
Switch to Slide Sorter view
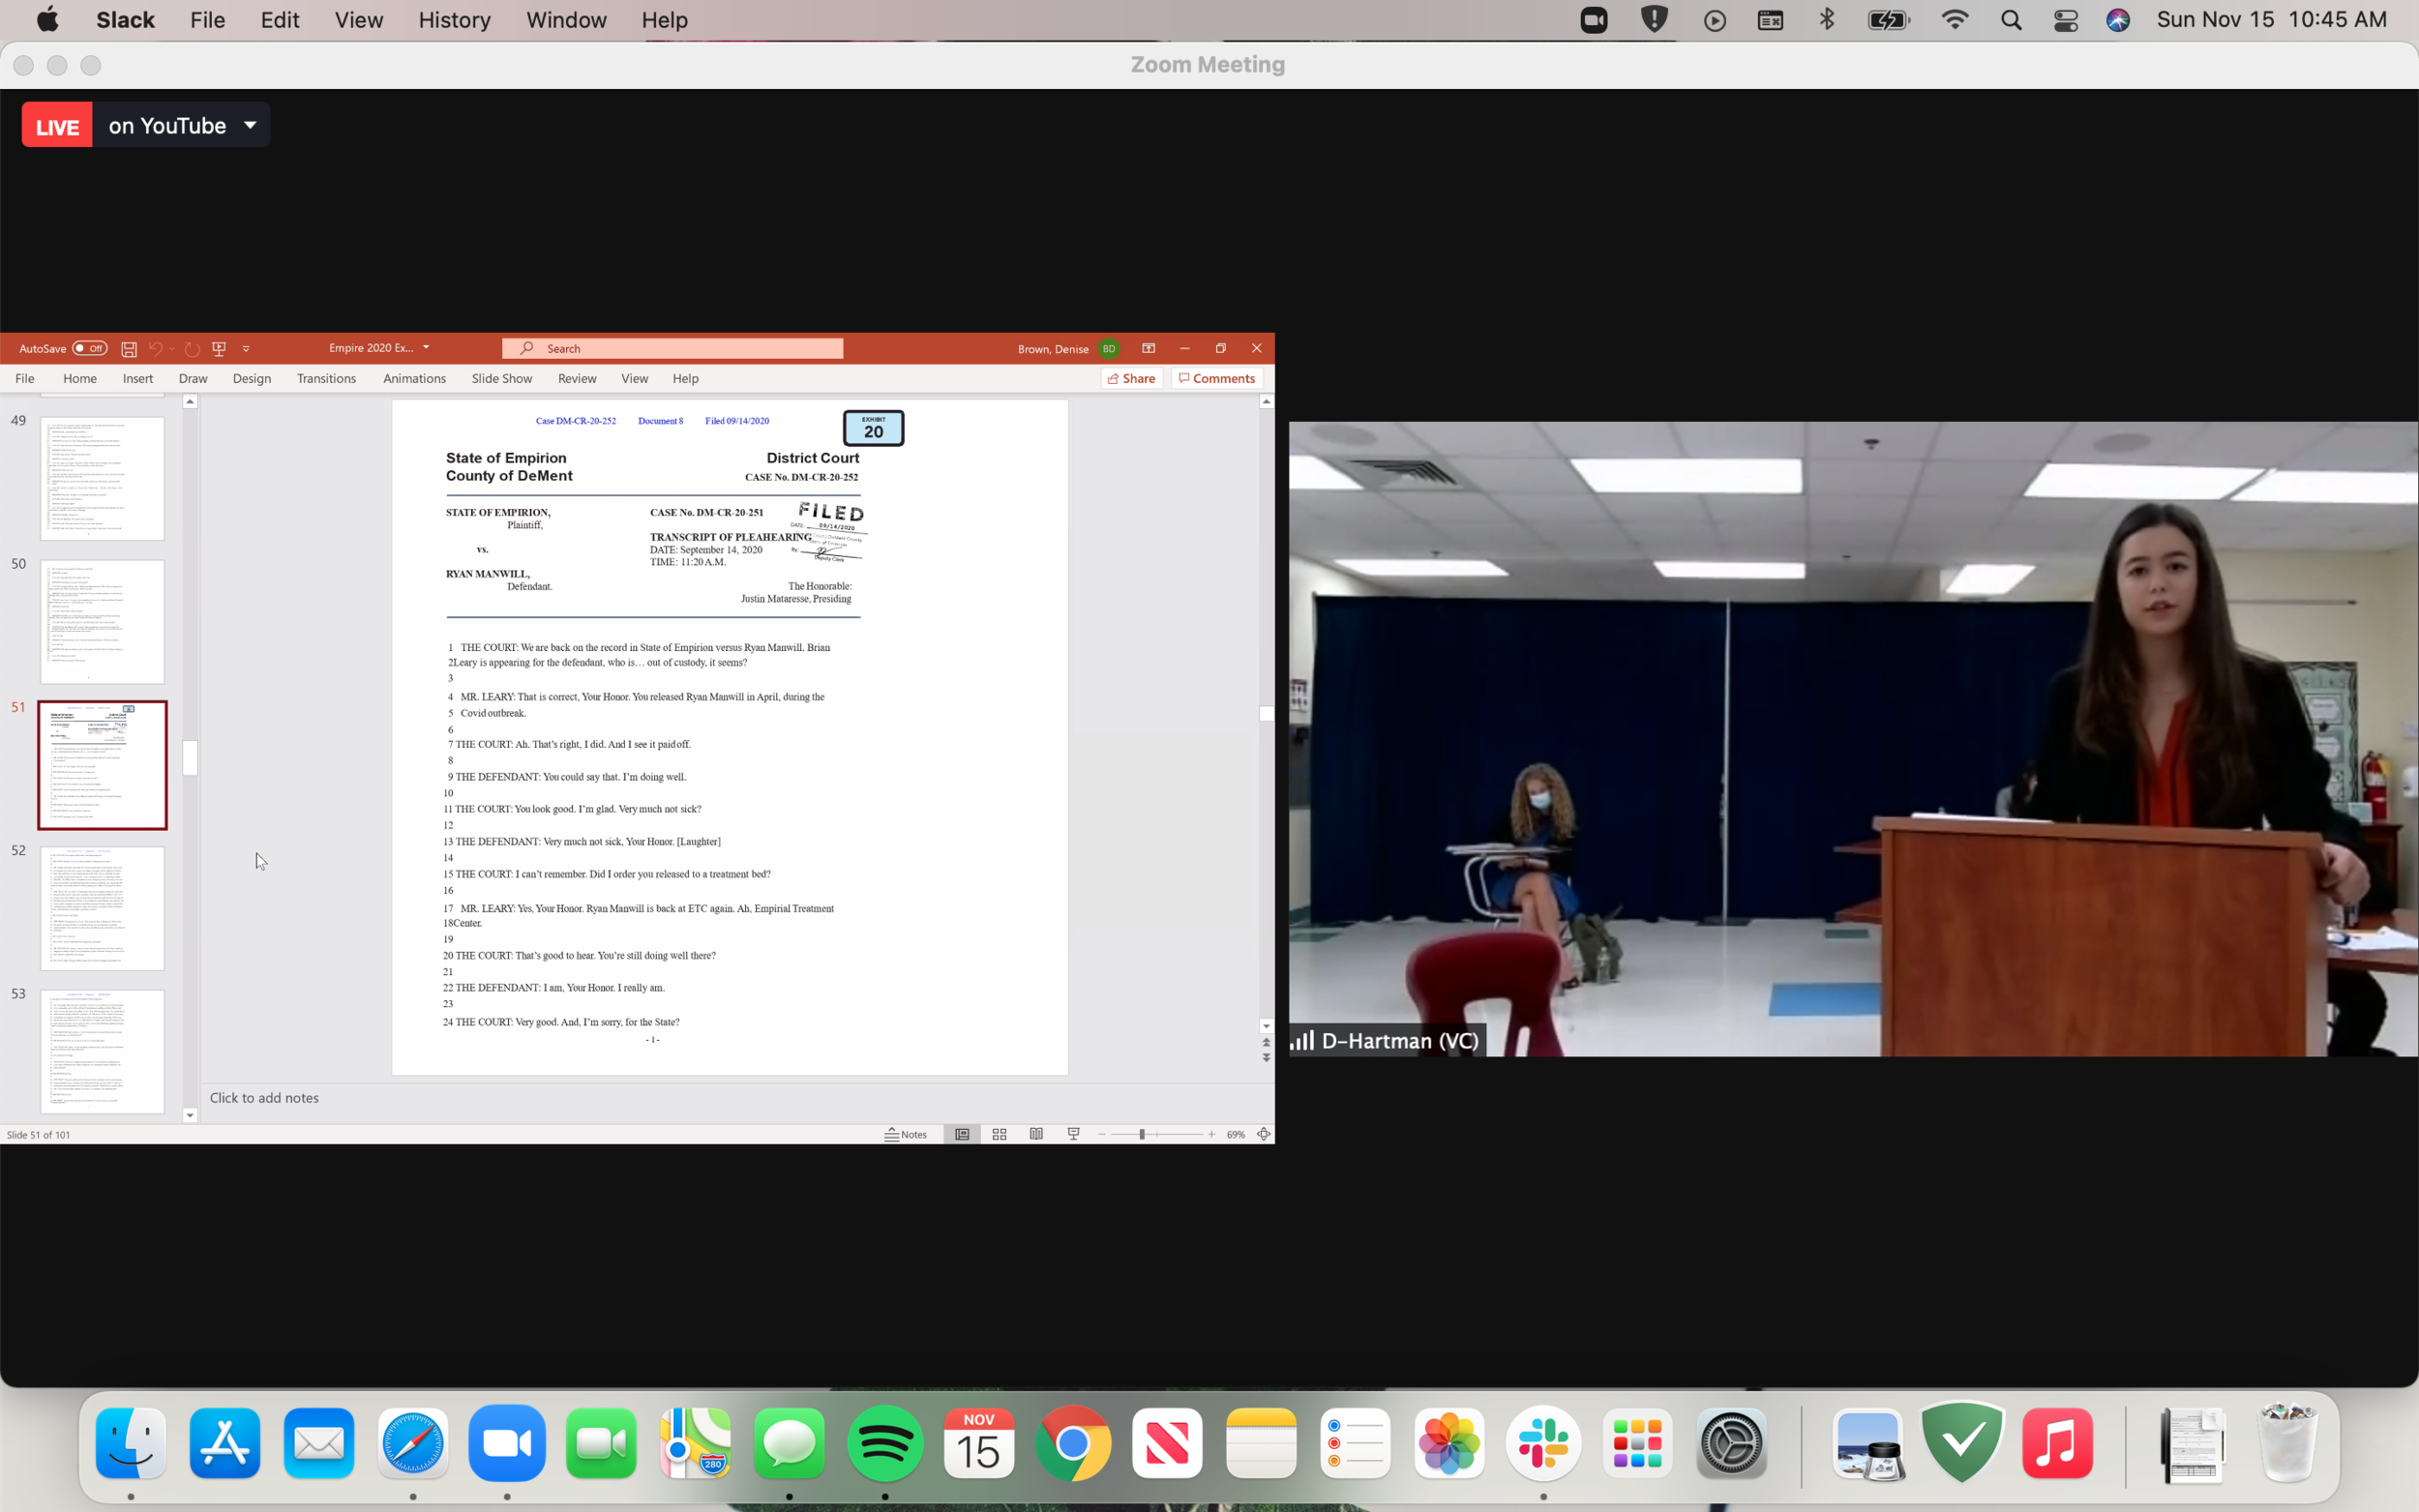[x=999, y=1134]
